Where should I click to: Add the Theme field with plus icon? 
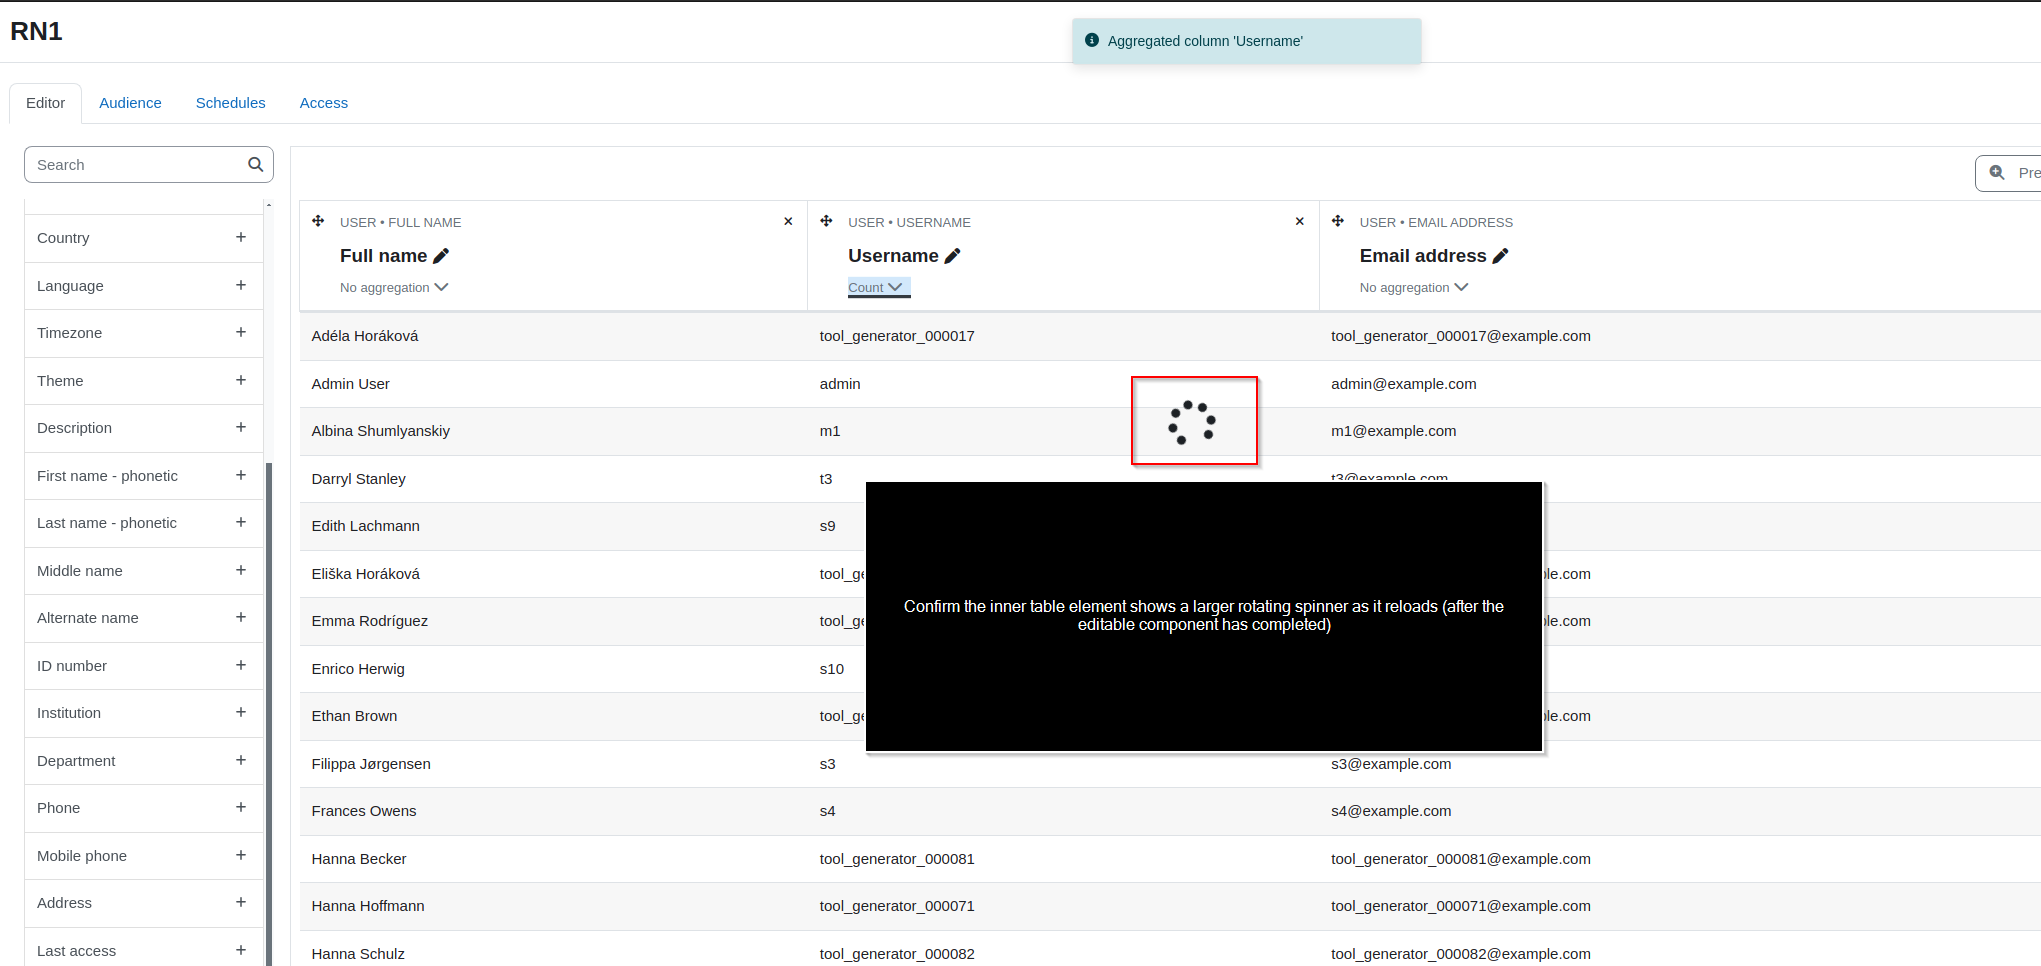[x=241, y=380]
